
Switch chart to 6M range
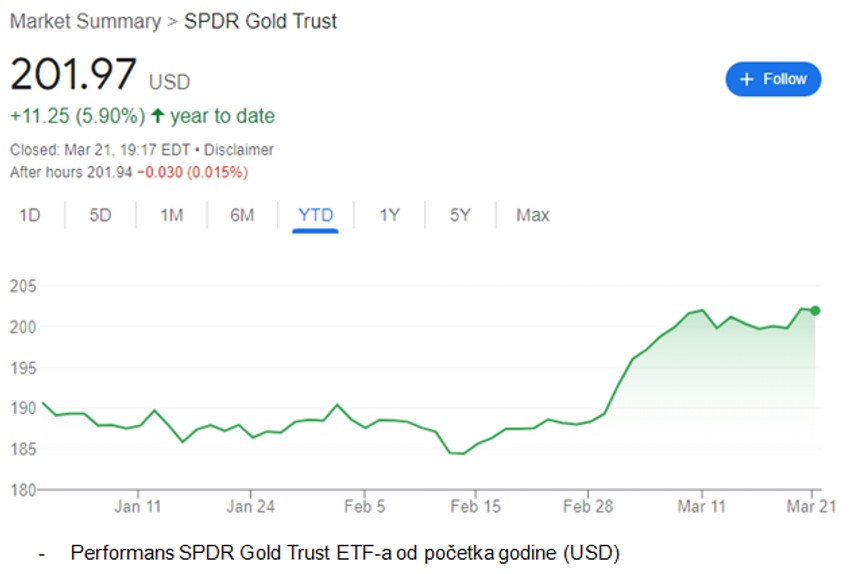(242, 215)
